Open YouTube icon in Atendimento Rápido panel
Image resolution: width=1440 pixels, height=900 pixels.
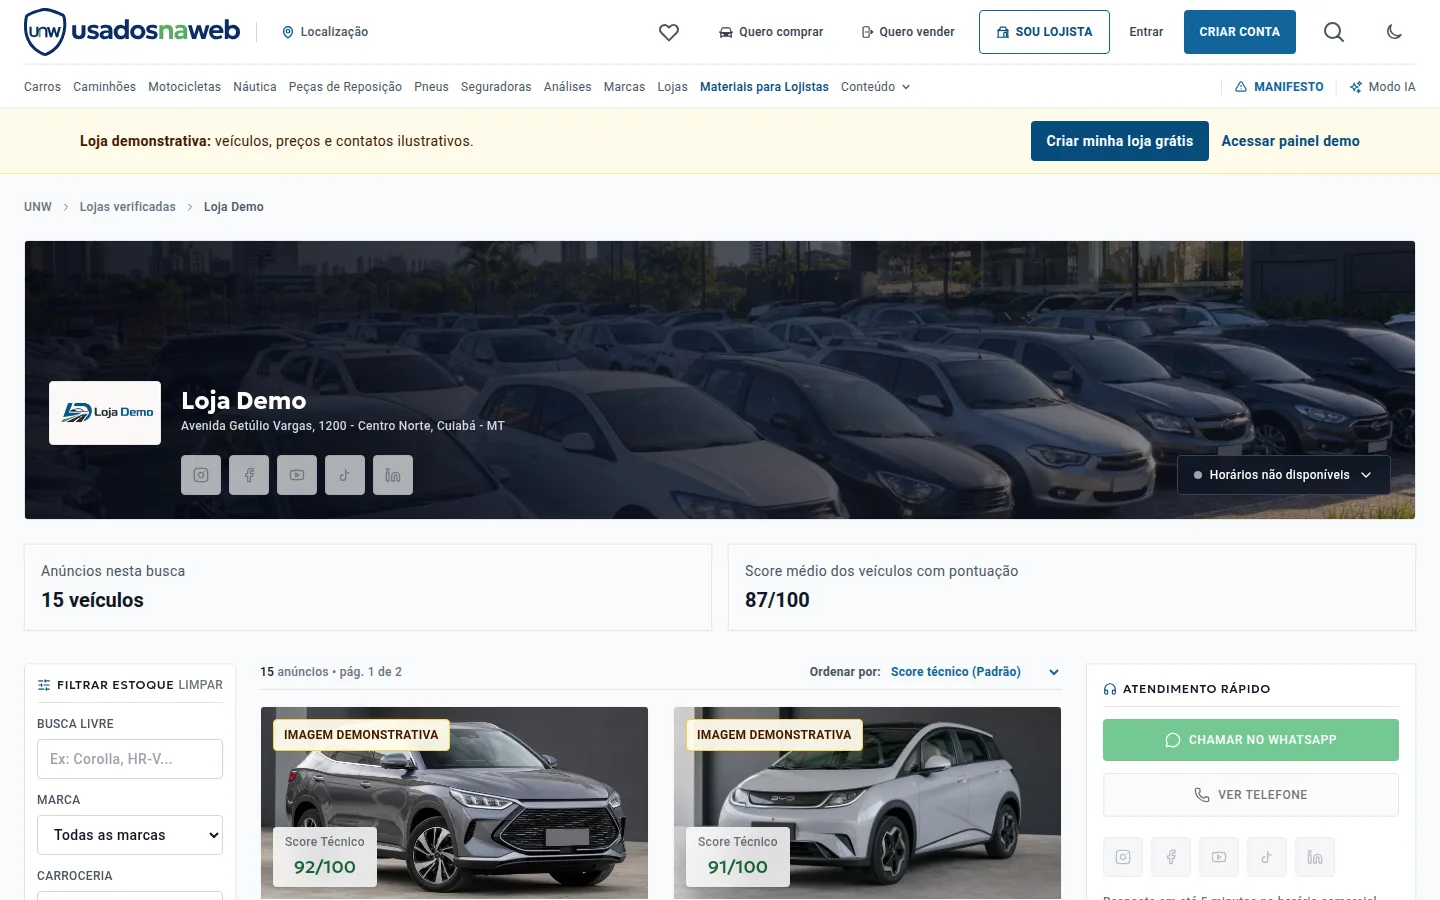pos(1219,857)
